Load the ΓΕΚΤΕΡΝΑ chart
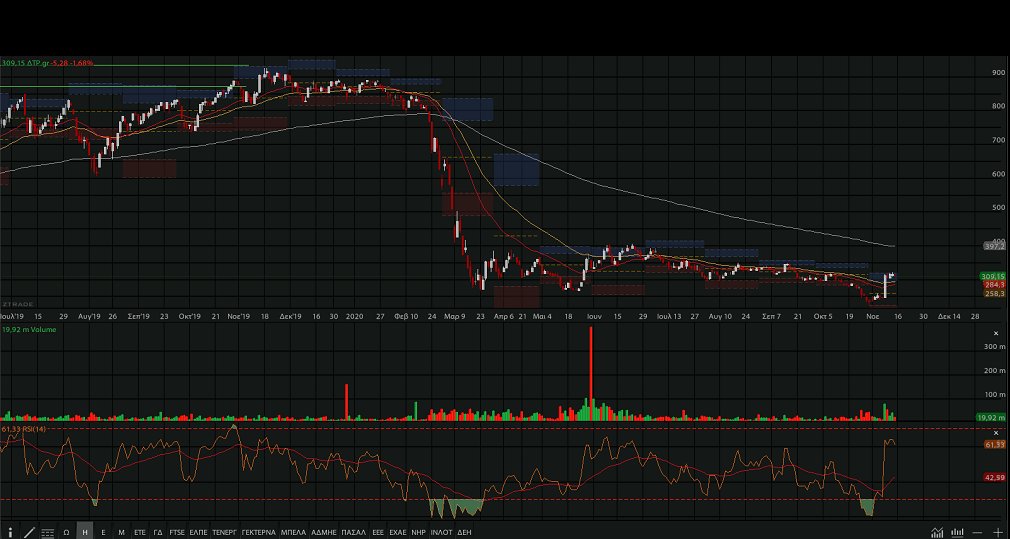The width and height of the screenshot is (1010, 539). 258,532
